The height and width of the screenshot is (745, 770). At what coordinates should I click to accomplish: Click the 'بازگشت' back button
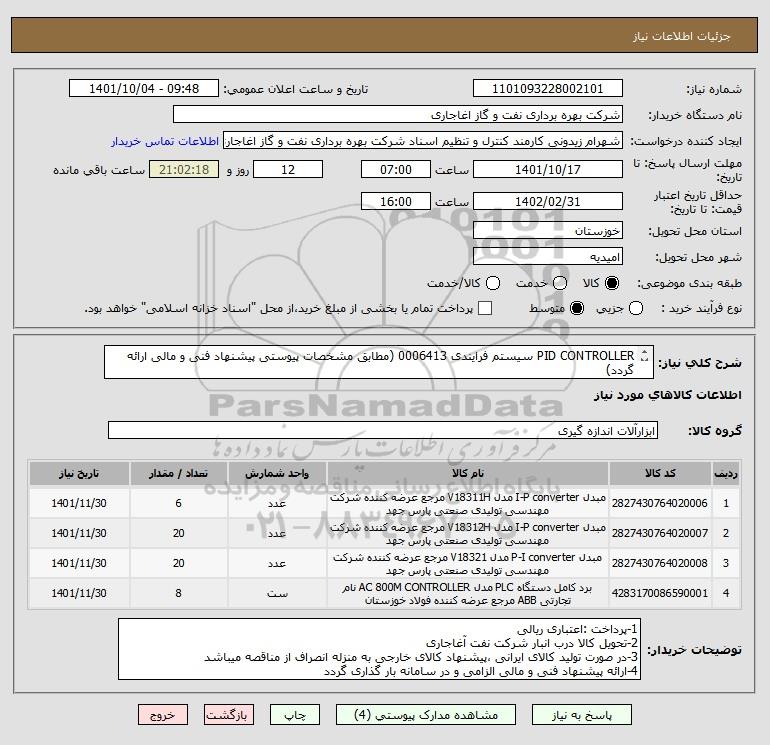pyautogui.click(x=229, y=715)
